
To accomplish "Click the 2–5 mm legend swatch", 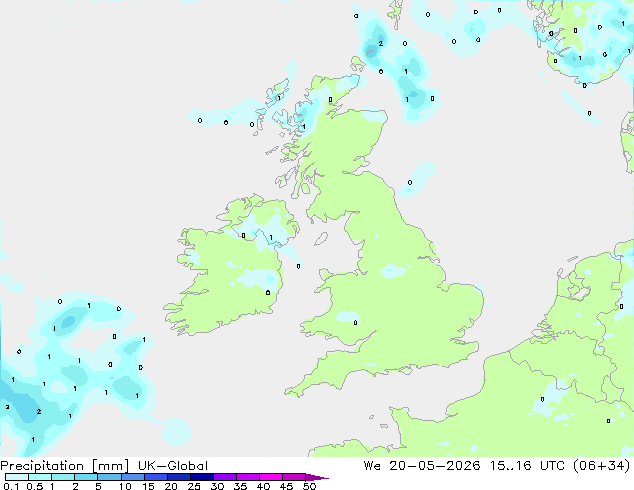I will [86, 477].
